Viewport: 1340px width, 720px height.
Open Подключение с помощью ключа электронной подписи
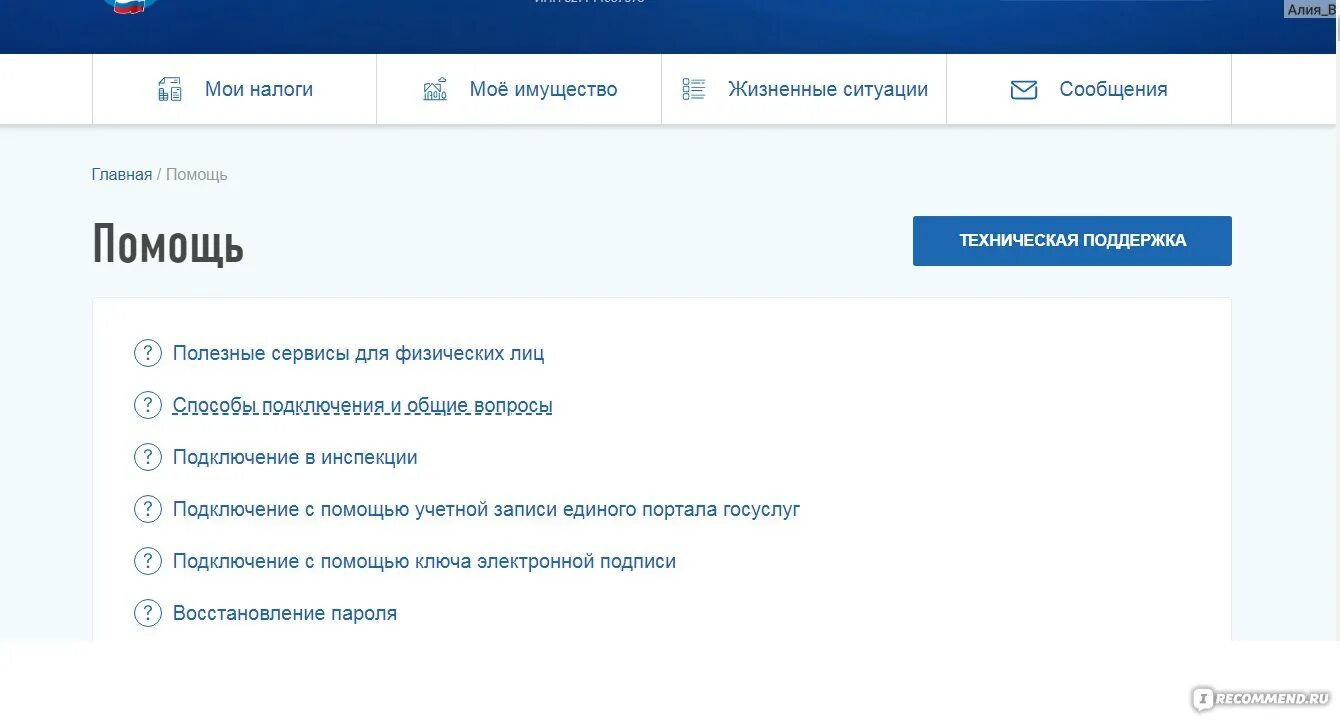click(424, 561)
